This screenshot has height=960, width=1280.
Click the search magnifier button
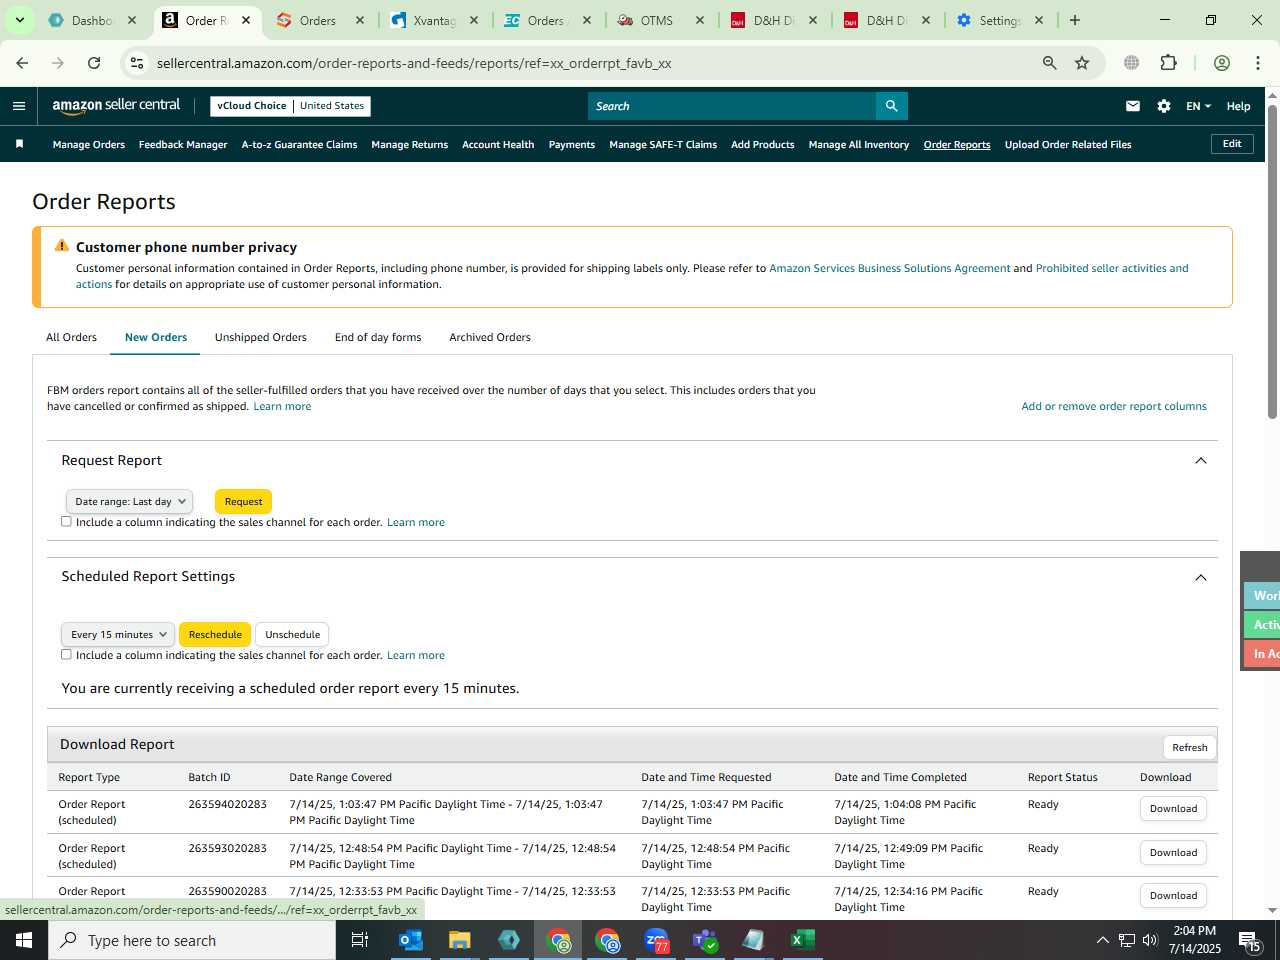pos(891,106)
